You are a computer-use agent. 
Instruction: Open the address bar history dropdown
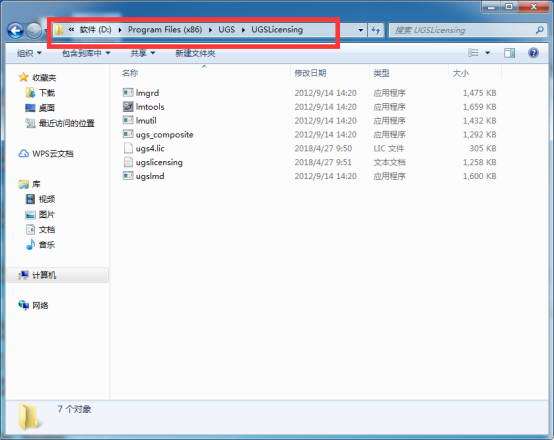[x=360, y=30]
